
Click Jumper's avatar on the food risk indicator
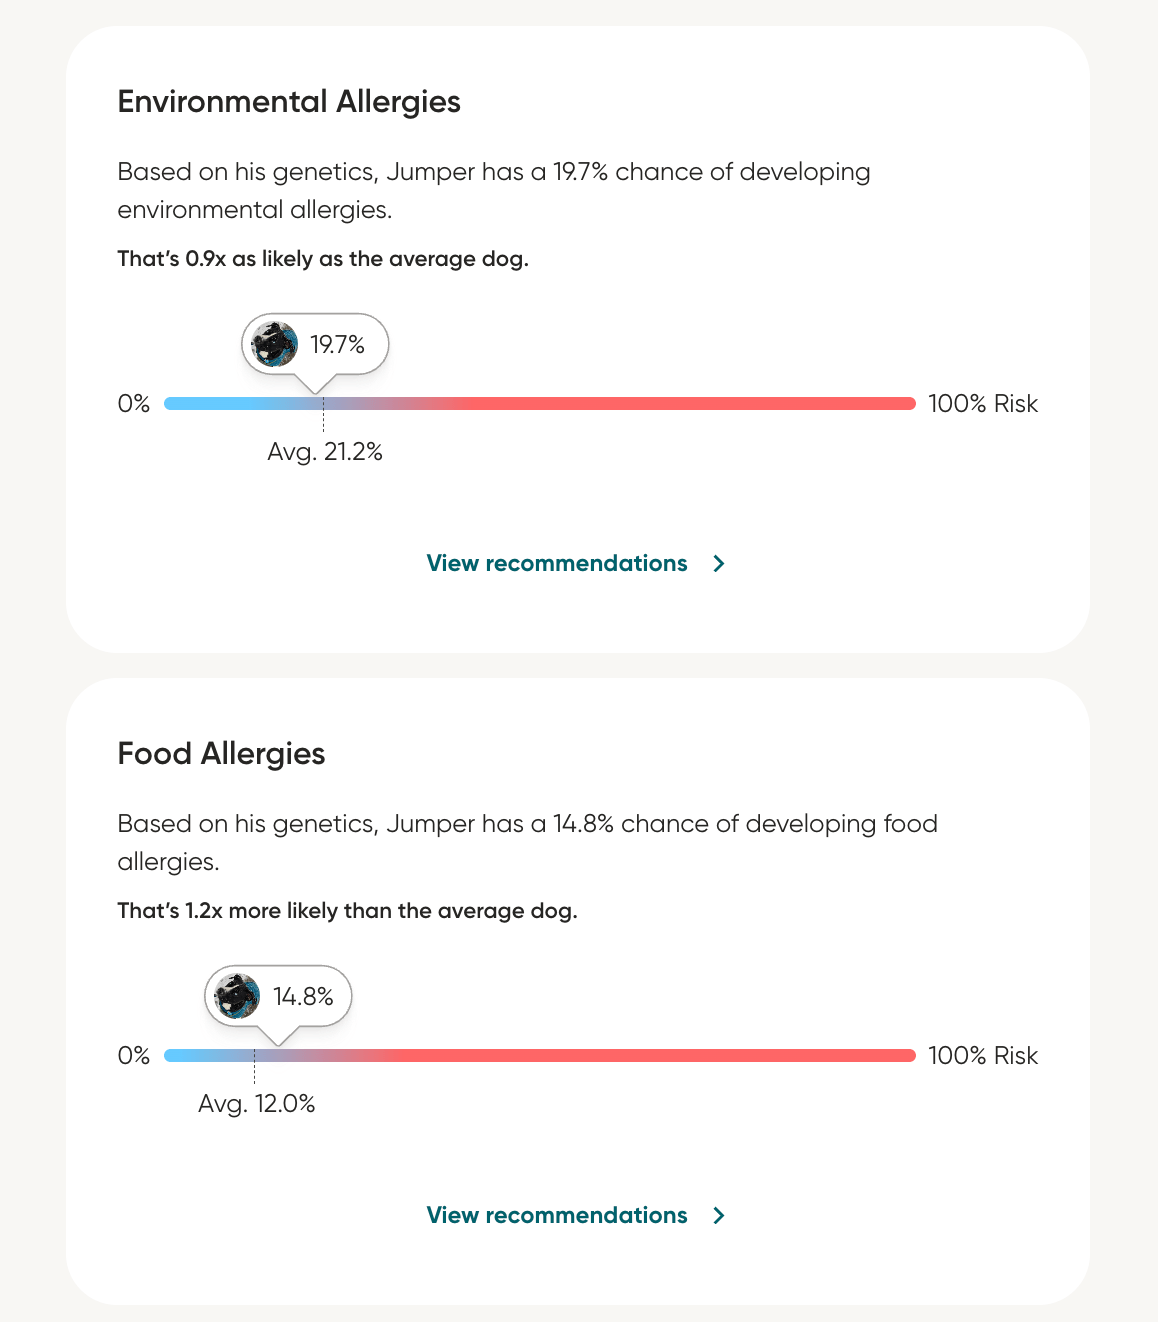[x=237, y=996]
